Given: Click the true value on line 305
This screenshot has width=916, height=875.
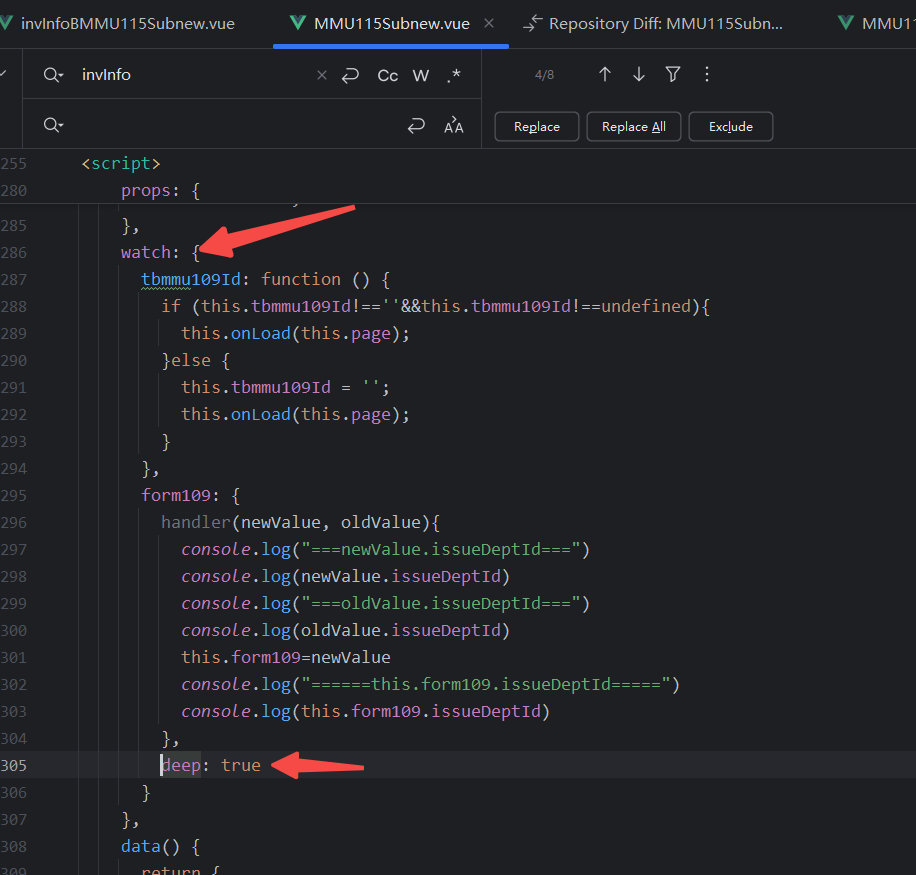Looking at the screenshot, I should tap(241, 765).
